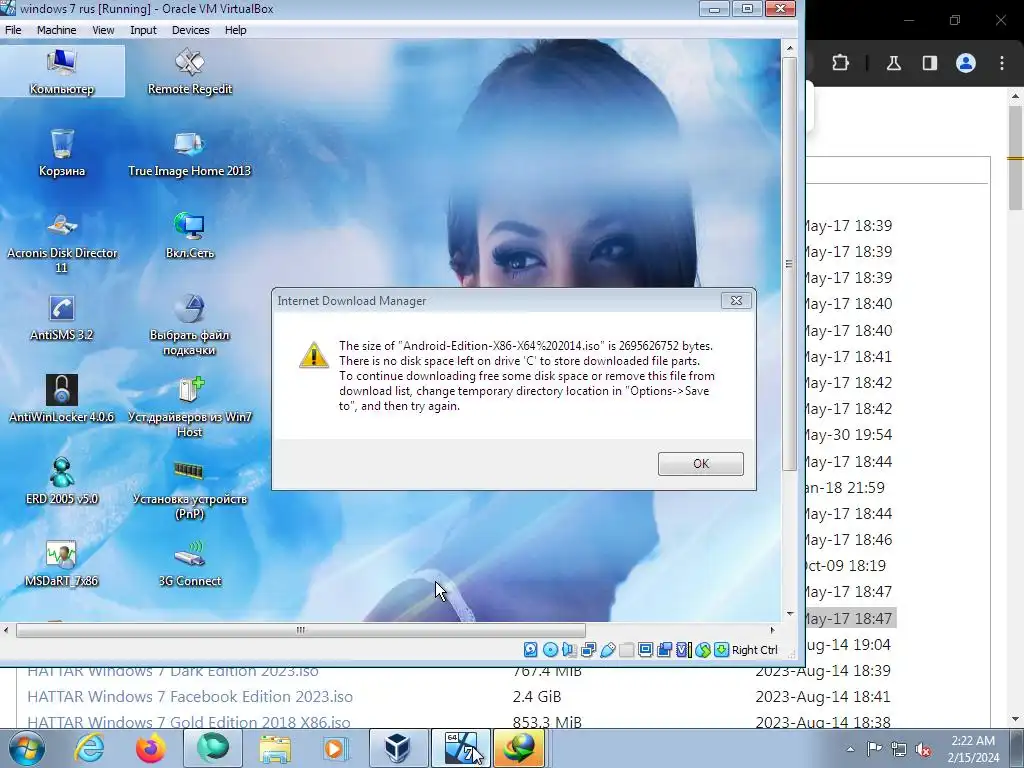
Task: Open the Machine menu in VirtualBox
Action: pyautogui.click(x=56, y=30)
